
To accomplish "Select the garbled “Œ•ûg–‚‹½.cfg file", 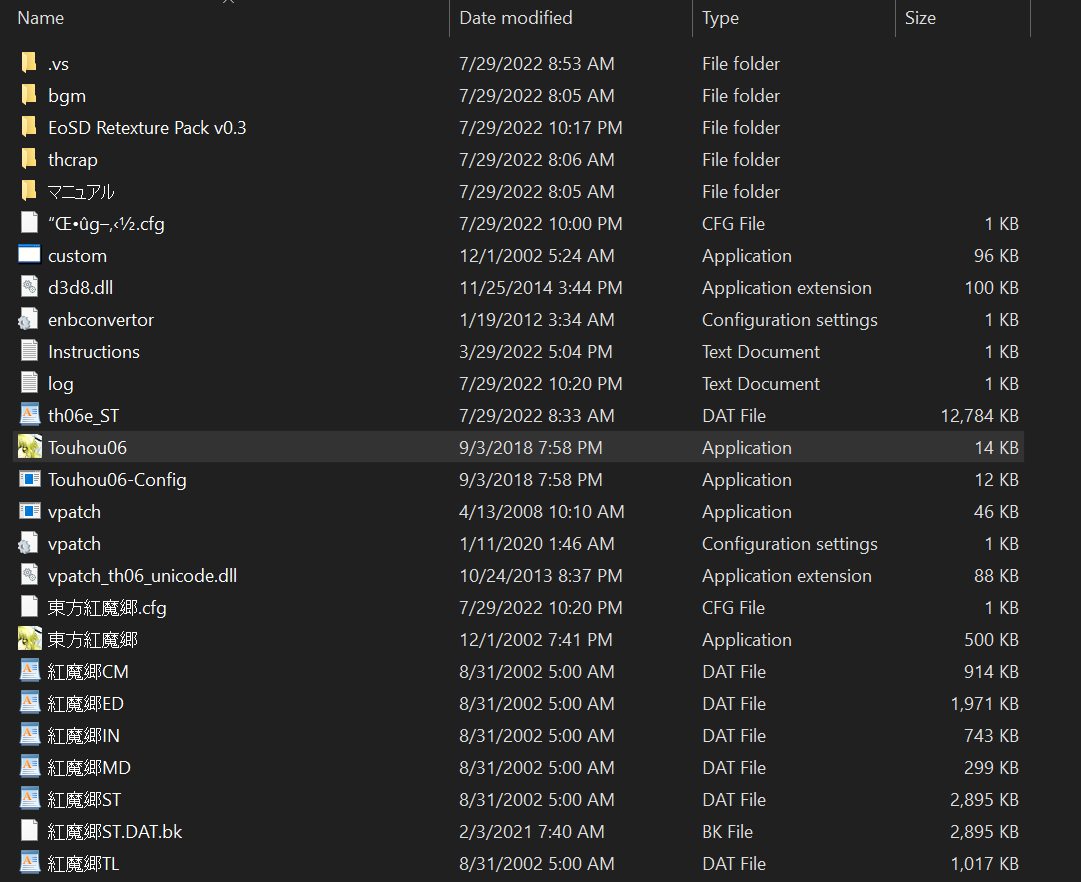I will [106, 224].
